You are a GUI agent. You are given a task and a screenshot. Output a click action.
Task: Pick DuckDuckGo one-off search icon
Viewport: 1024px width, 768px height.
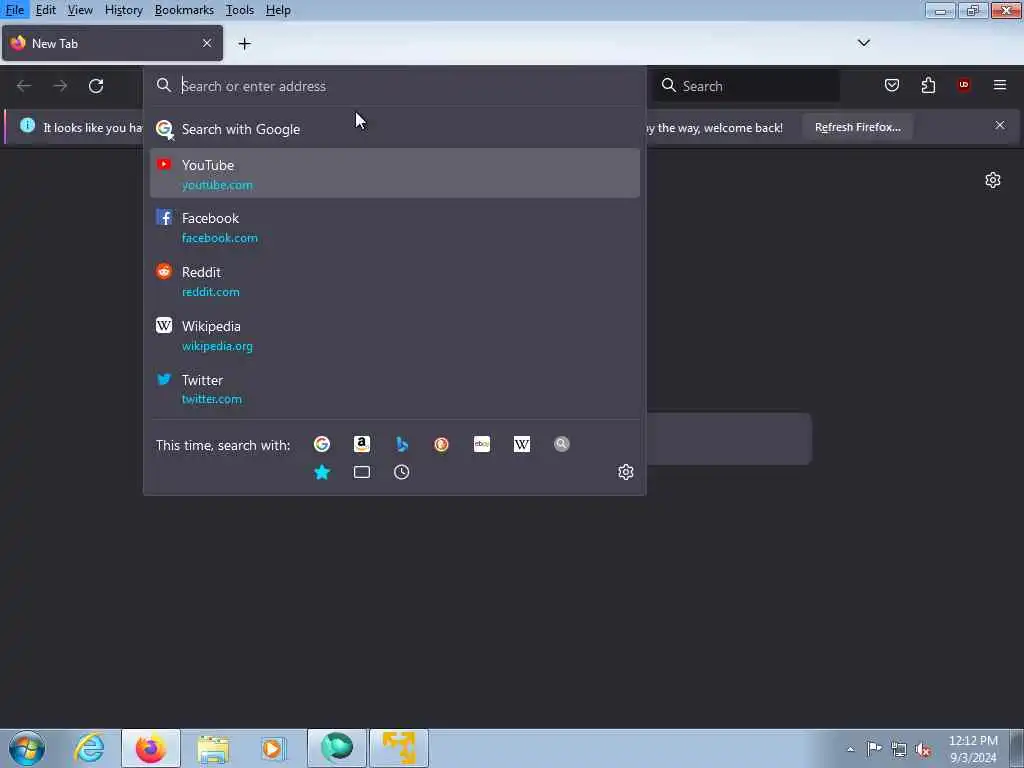click(x=441, y=444)
